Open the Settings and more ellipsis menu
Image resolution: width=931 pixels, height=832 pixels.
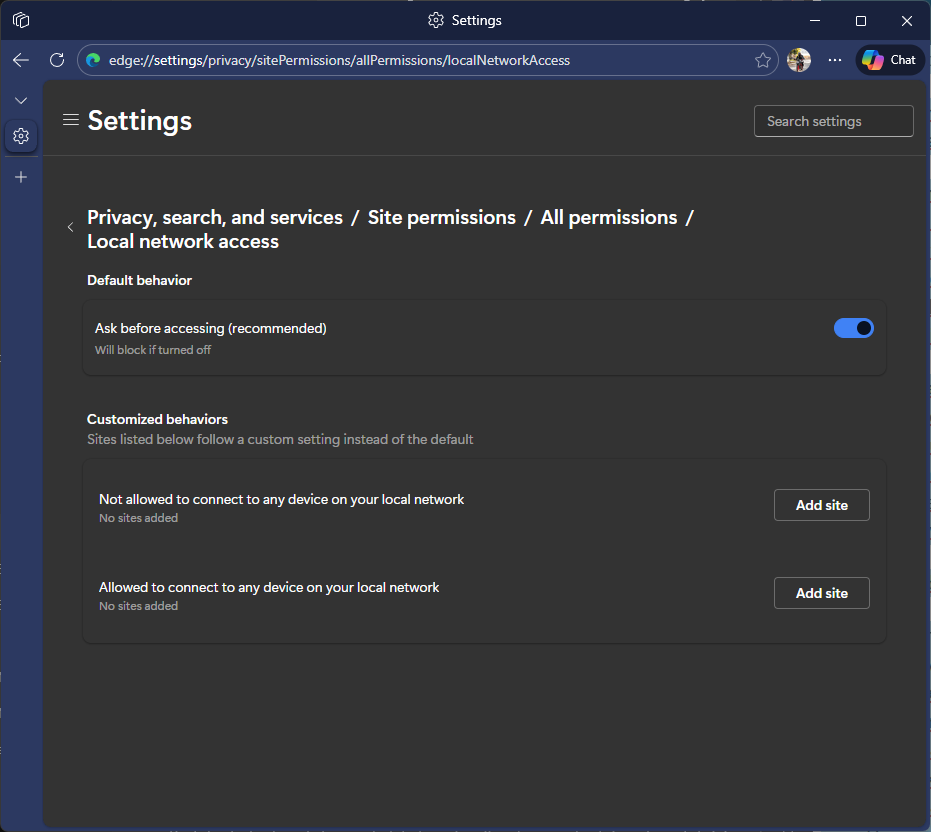835,60
